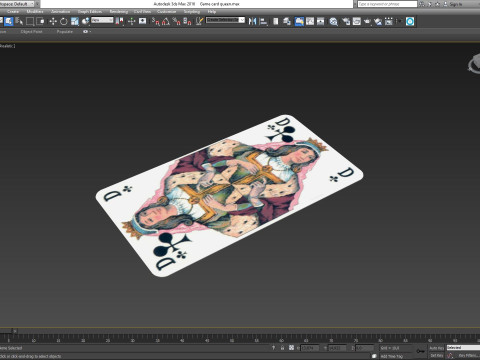Click the ViewCube navigation widget
The image size is (480, 360).
[474, 64]
